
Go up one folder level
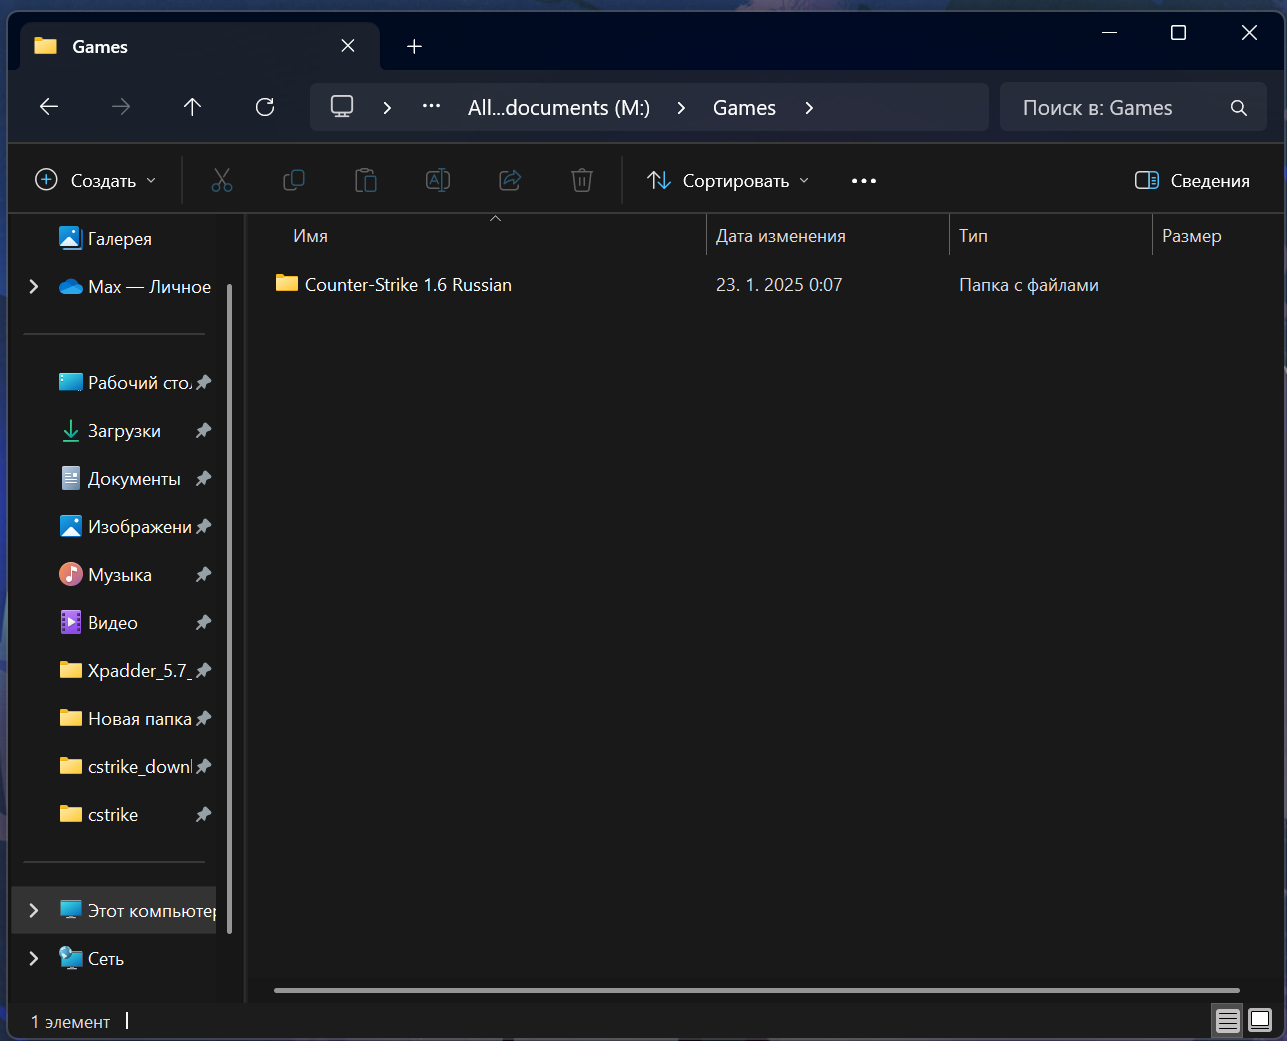coord(192,107)
